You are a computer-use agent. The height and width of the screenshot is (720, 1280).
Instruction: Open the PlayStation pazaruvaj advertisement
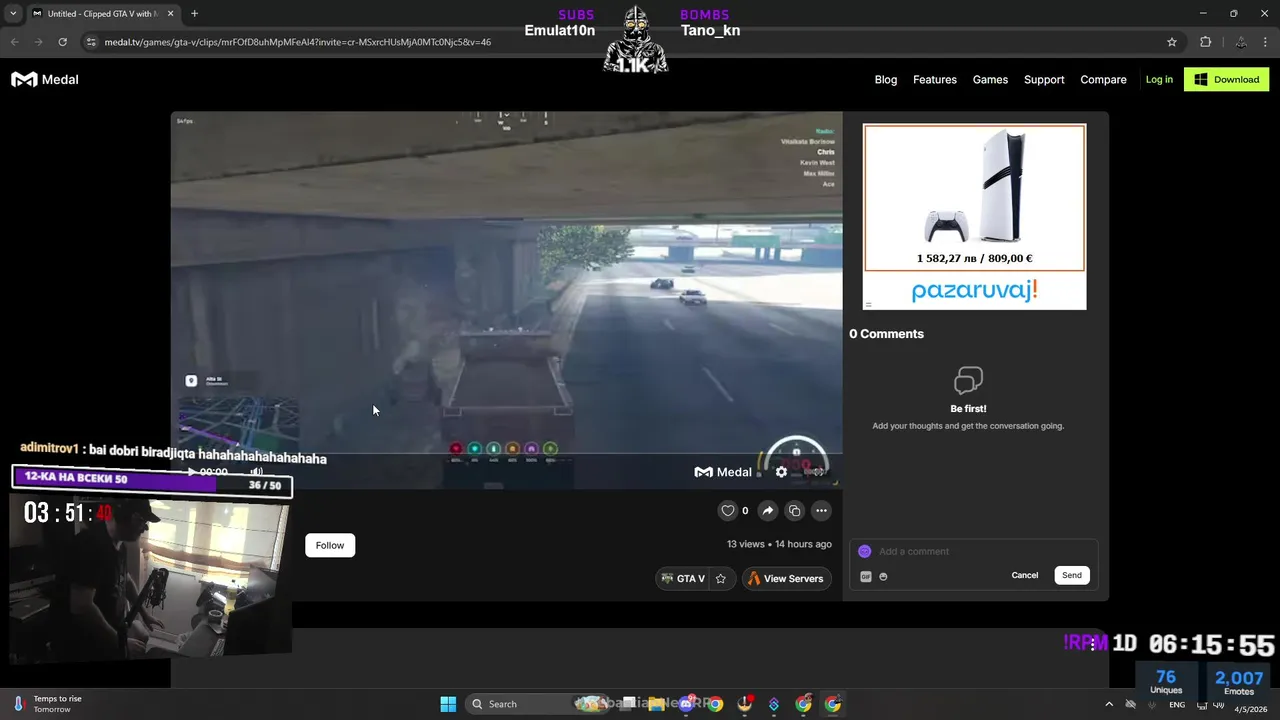pos(974,217)
